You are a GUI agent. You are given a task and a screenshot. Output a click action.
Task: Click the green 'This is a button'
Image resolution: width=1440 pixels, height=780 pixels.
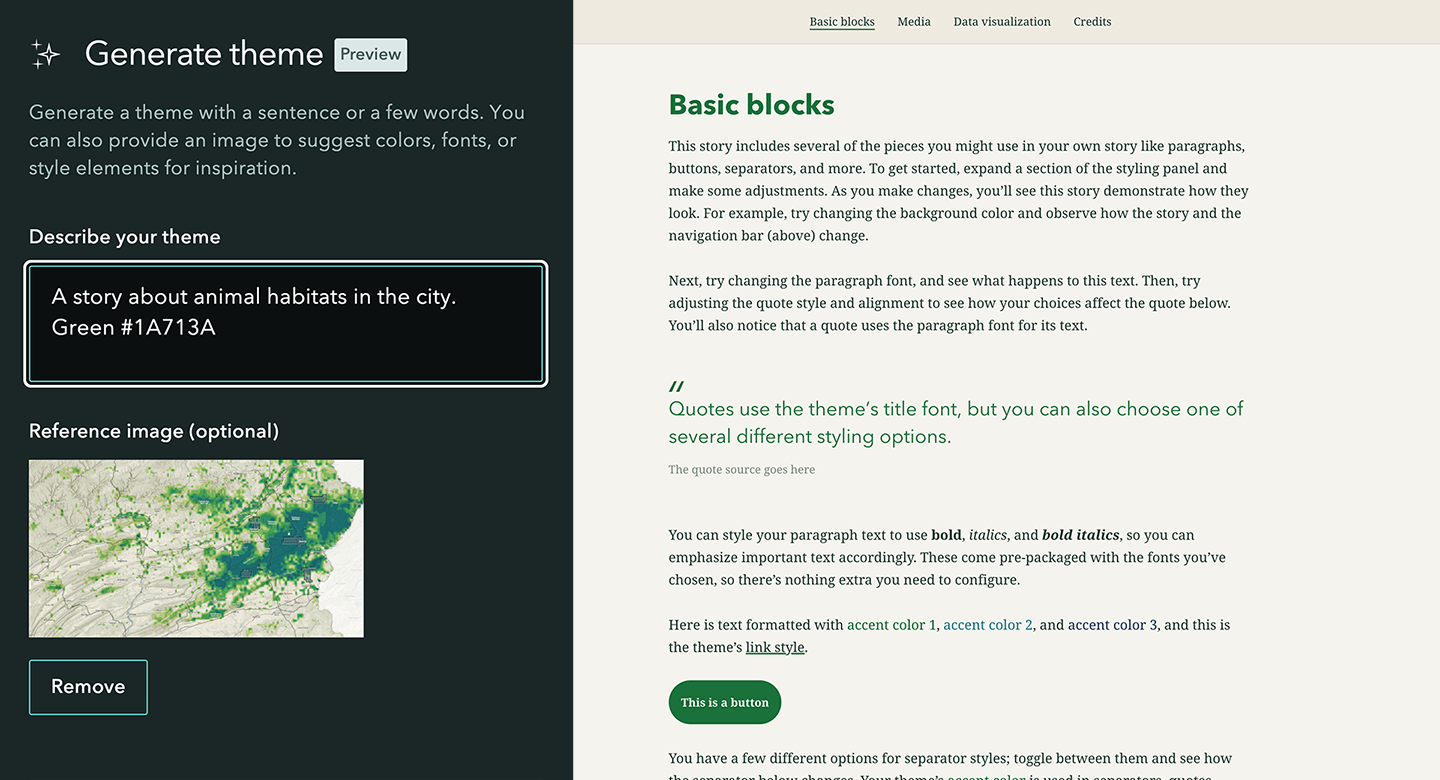click(x=725, y=702)
